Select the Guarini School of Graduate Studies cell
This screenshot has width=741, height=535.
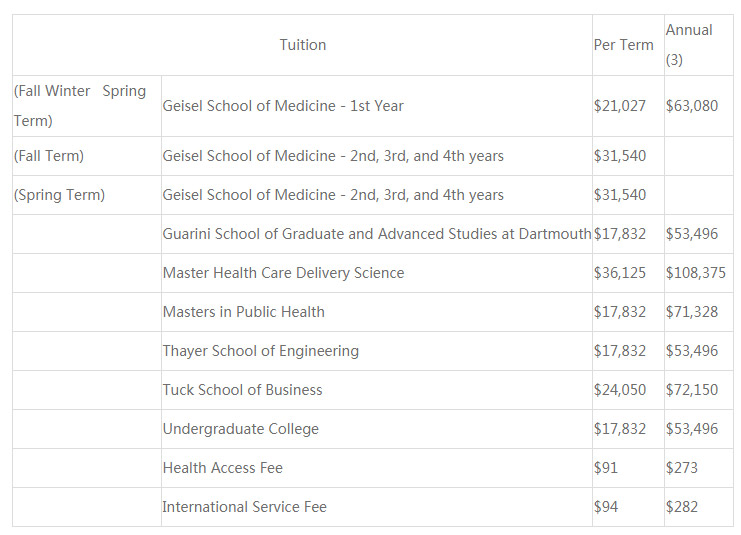click(x=376, y=234)
